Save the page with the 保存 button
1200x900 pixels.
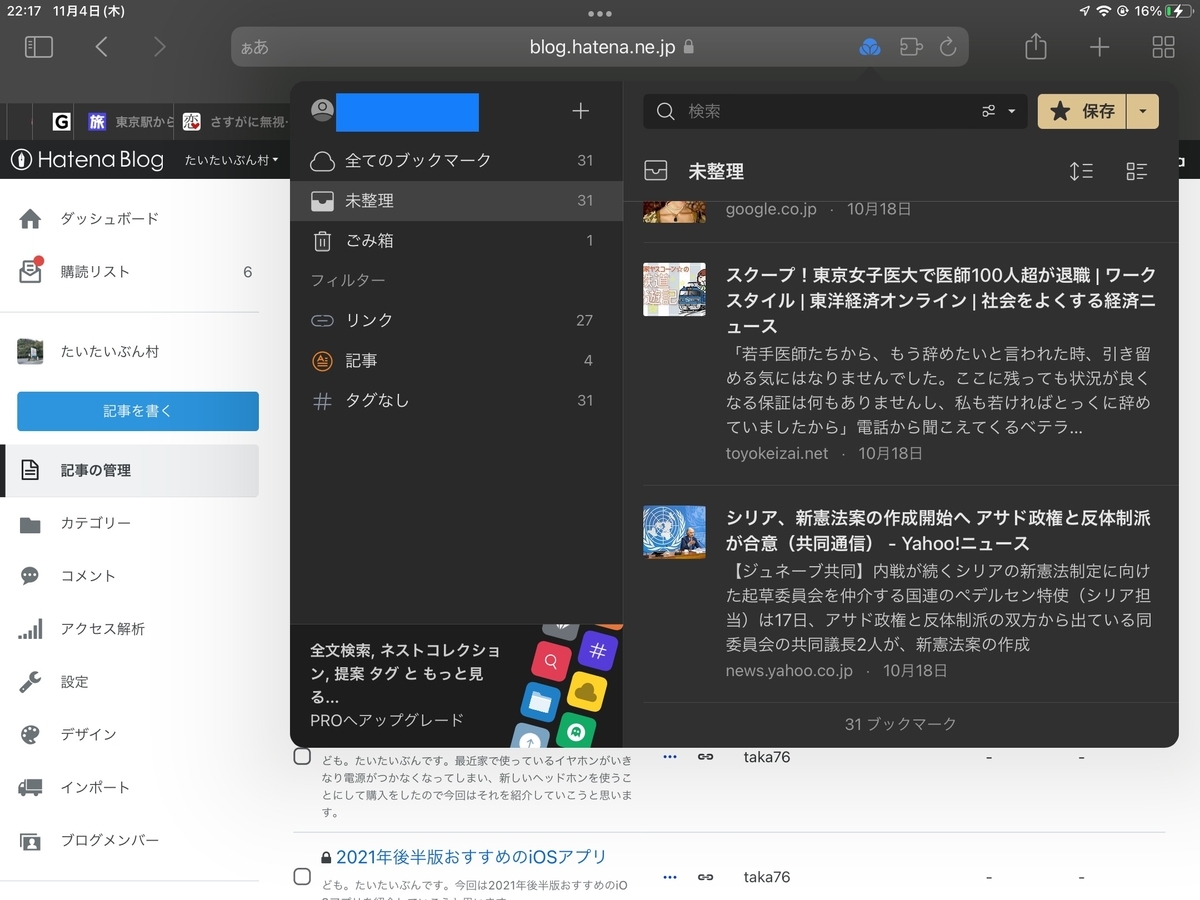tap(1083, 111)
